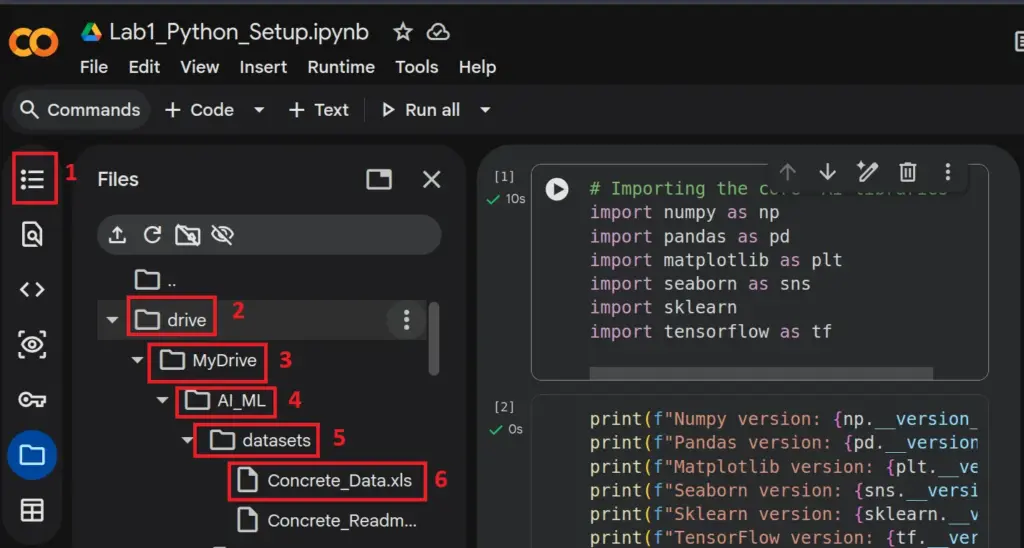Viewport: 1024px width, 548px height.
Task: Open the Commands search button
Action: click(80, 110)
